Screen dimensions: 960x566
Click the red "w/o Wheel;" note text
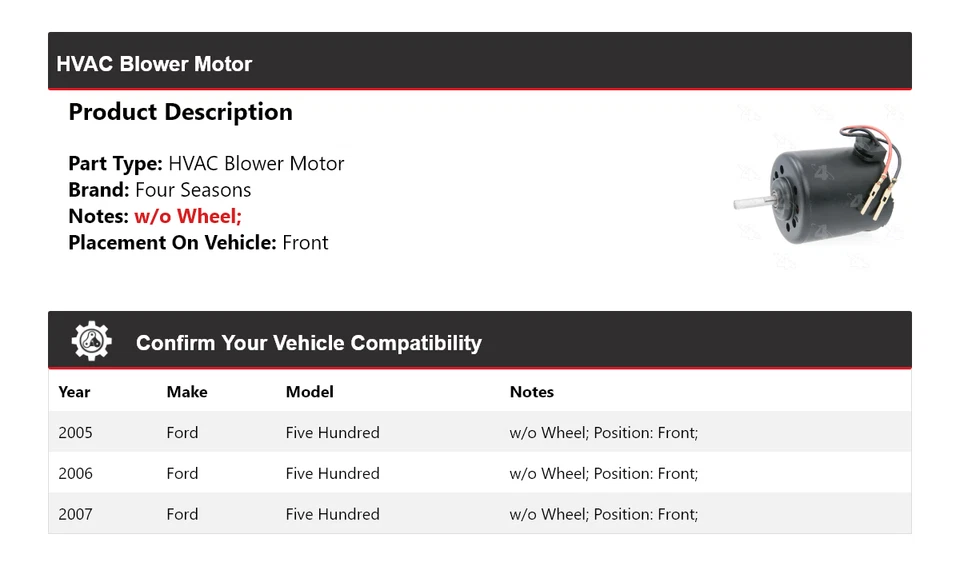point(188,216)
